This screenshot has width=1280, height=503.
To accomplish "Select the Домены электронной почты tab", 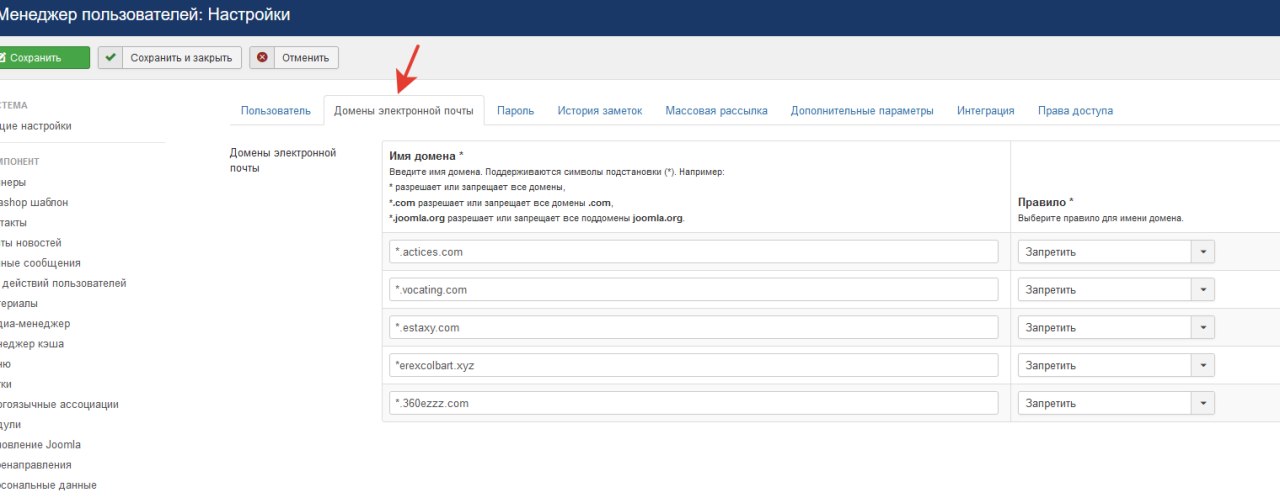I will [x=404, y=111].
